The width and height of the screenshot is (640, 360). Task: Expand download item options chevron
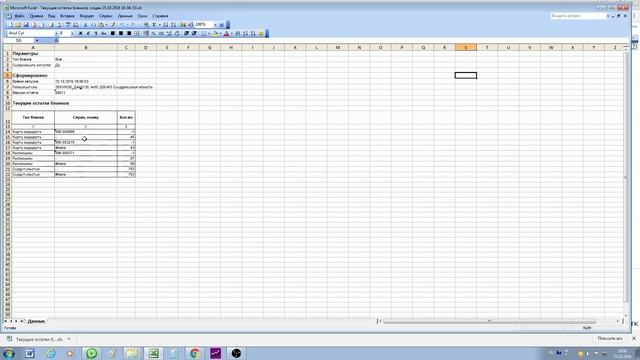coord(69,339)
